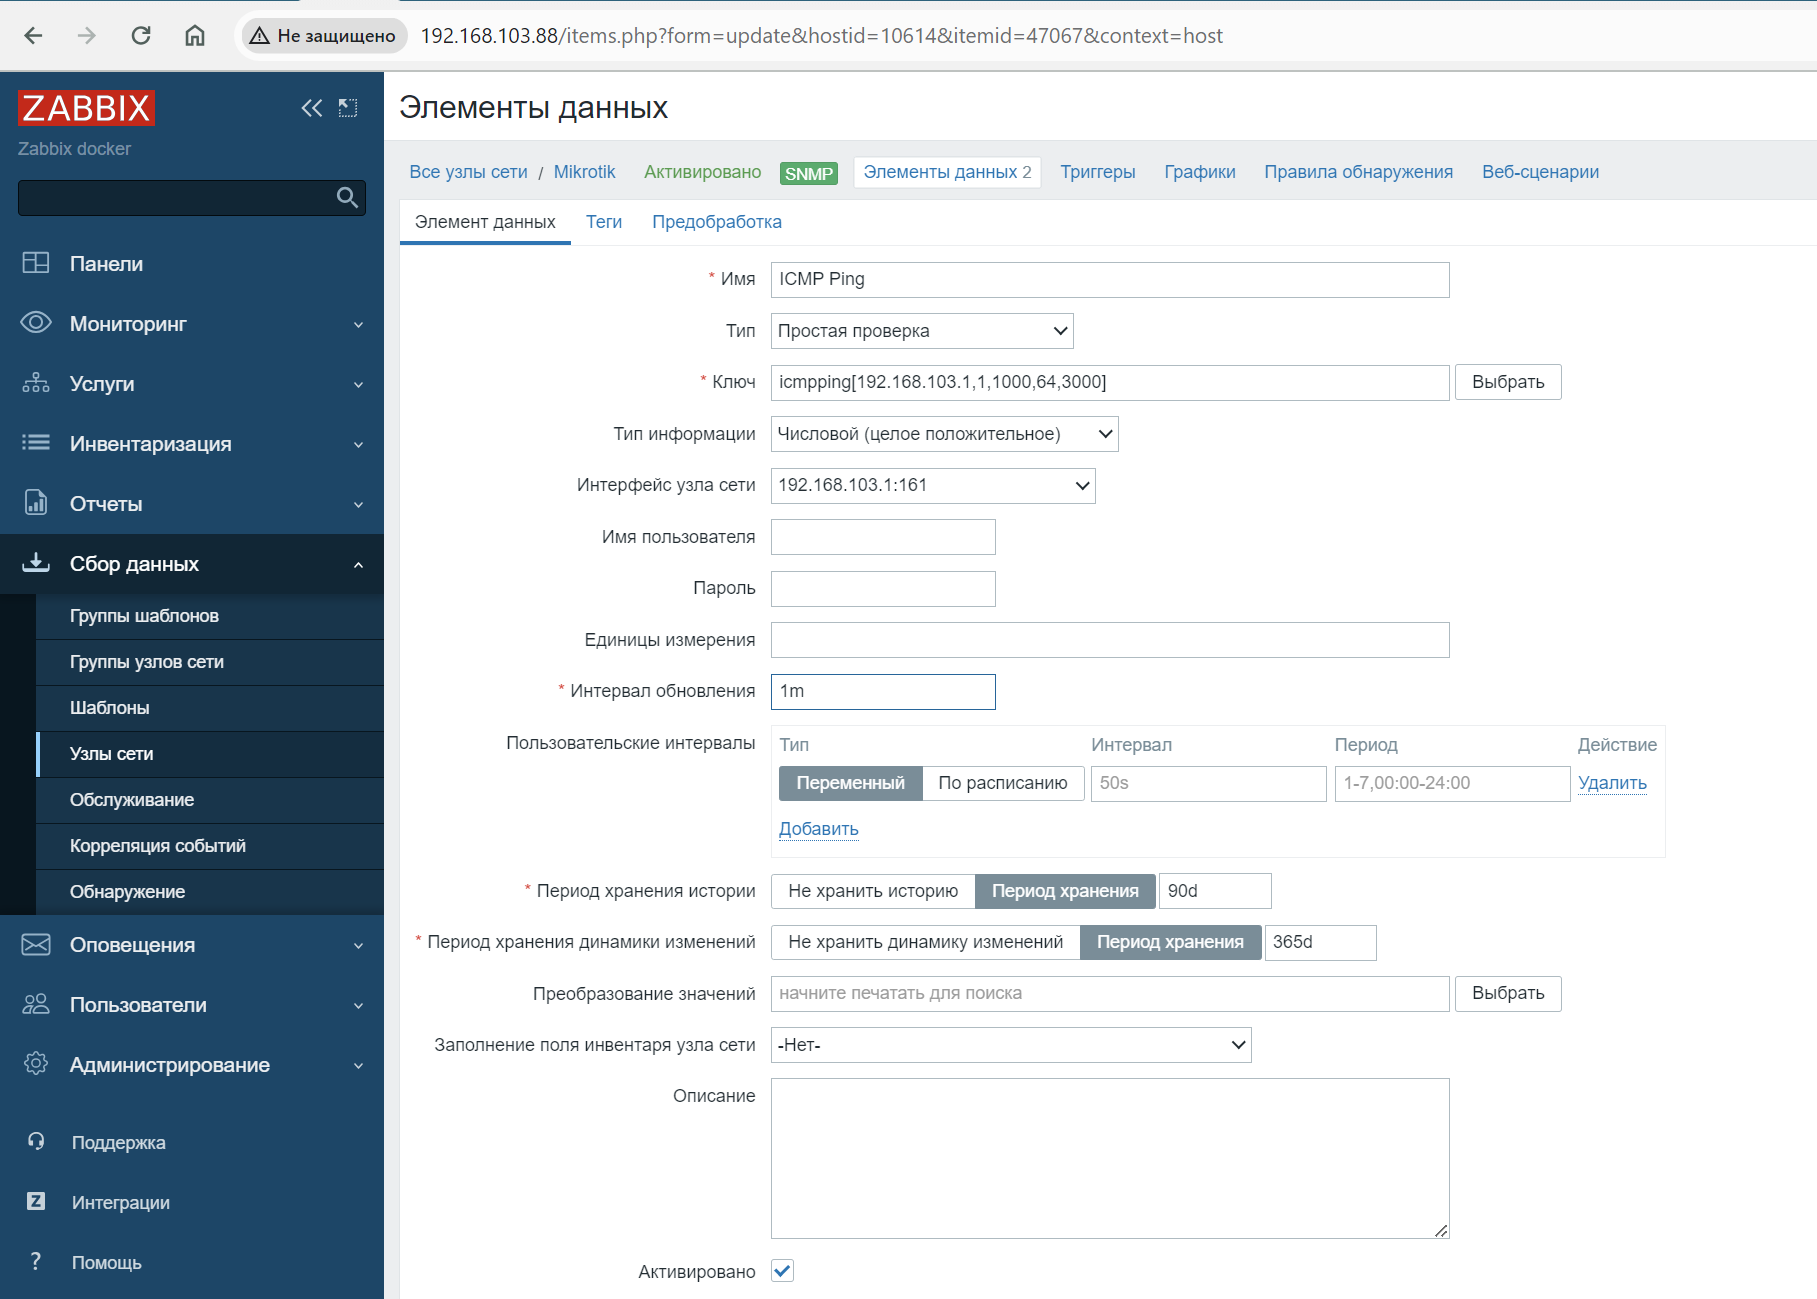
Task: Click the kiosk mode icon in sidebar
Action: tap(348, 108)
